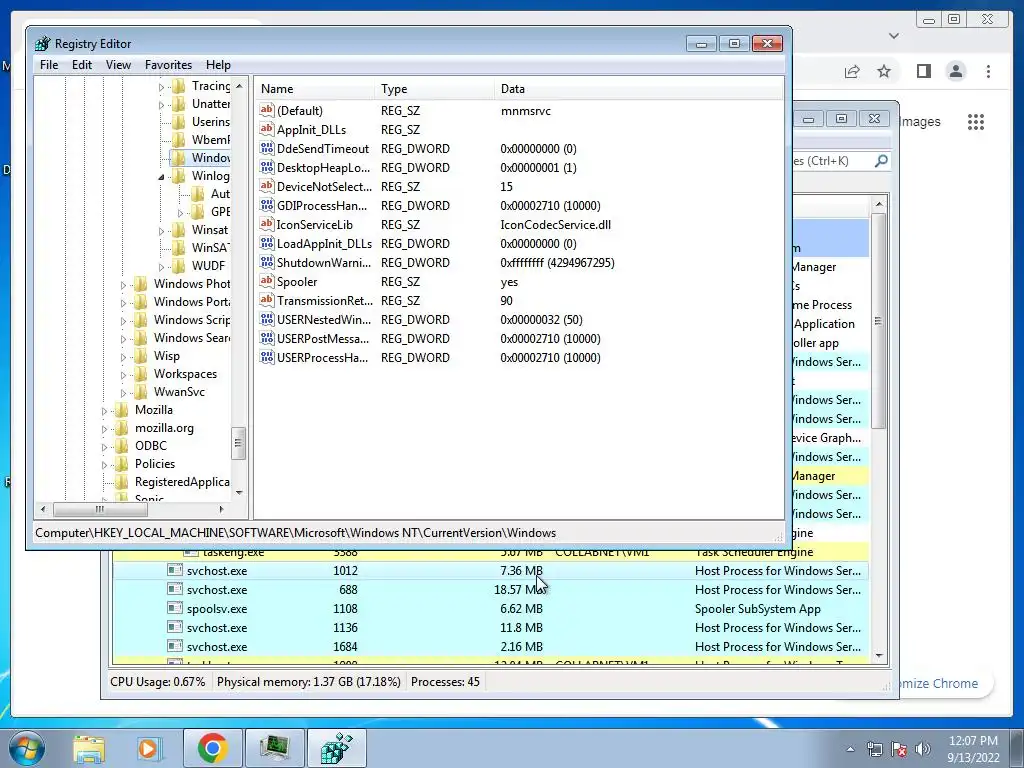Image resolution: width=1024 pixels, height=768 pixels.
Task: Switch to Registry Editor taskbar button
Action: (337, 748)
